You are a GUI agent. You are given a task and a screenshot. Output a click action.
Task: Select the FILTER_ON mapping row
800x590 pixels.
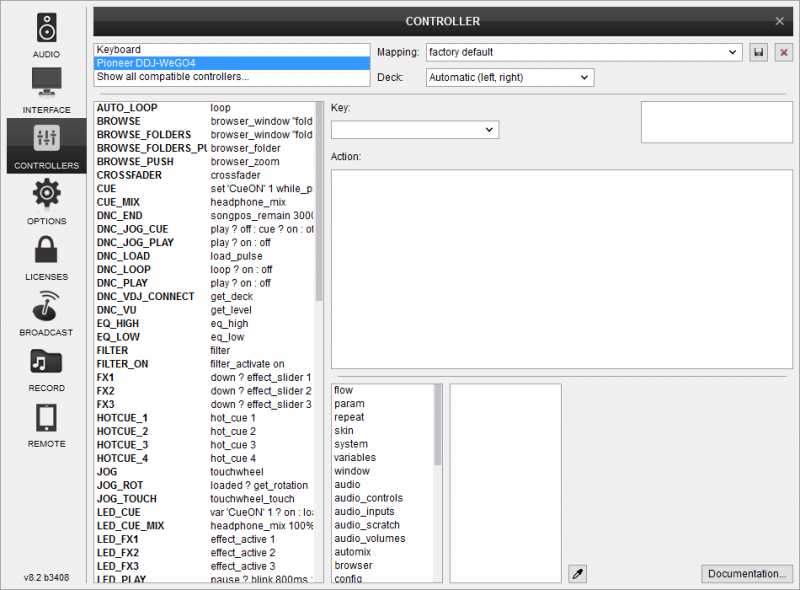(x=205, y=364)
